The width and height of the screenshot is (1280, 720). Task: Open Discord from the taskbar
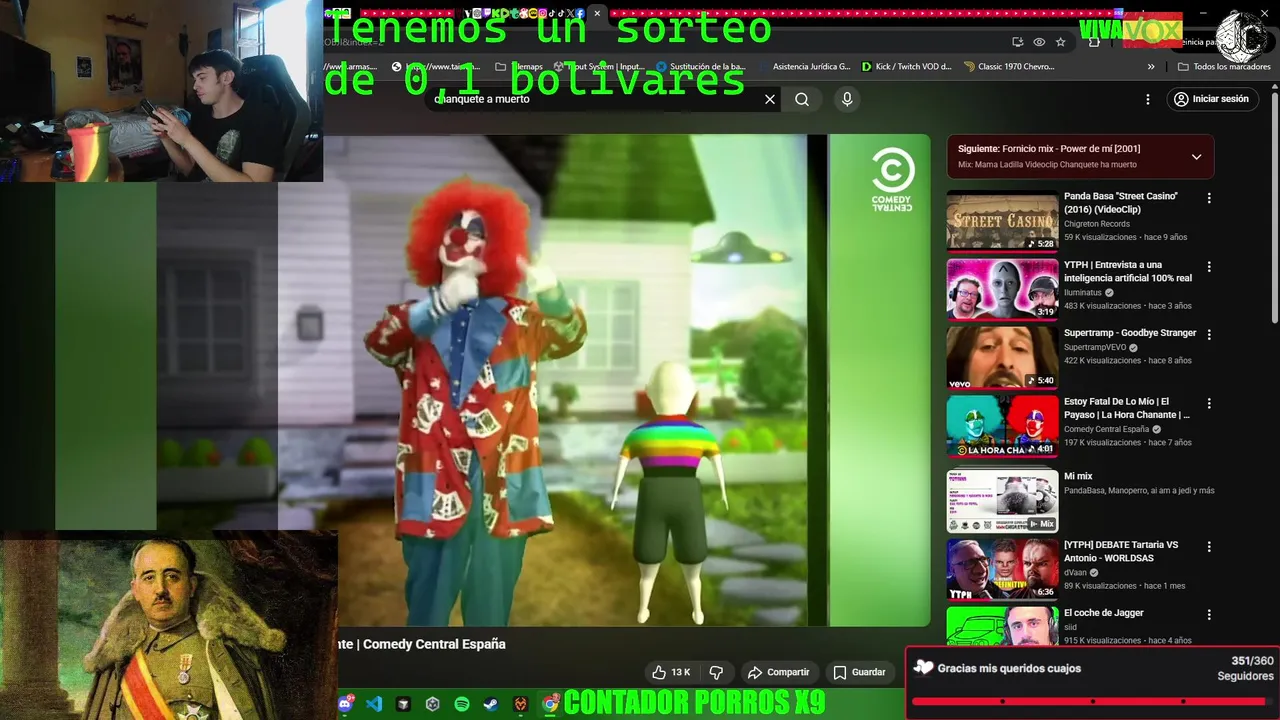(x=346, y=704)
